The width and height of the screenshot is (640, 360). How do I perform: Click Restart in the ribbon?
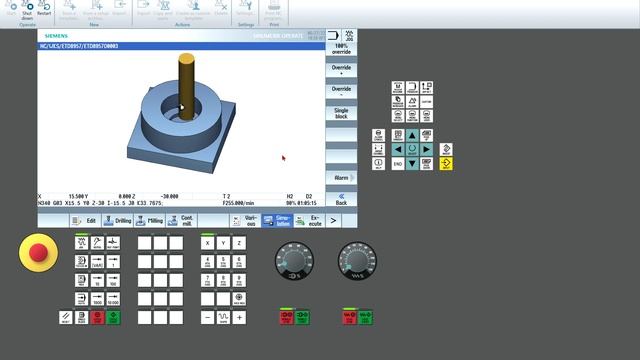44,9
